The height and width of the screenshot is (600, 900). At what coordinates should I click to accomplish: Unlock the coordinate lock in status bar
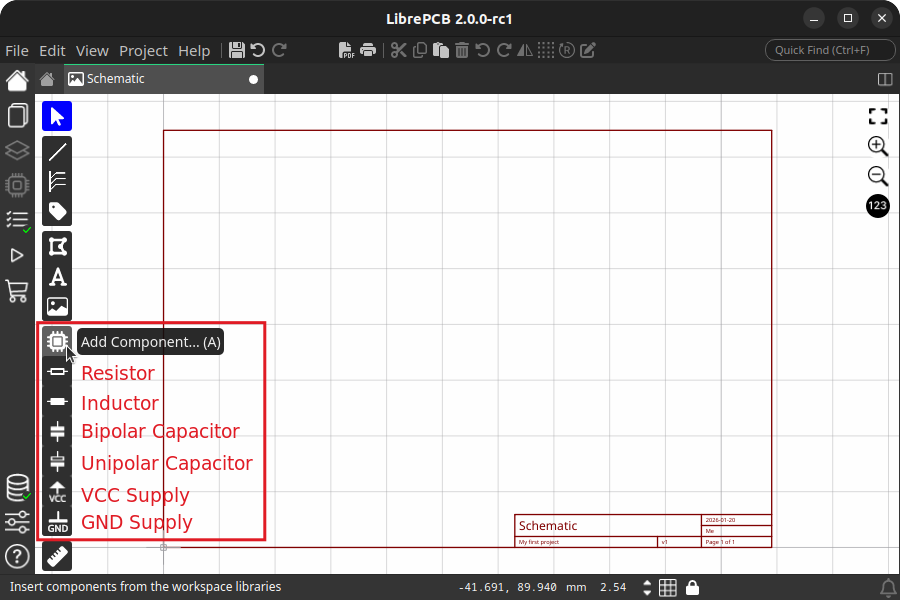pos(692,587)
